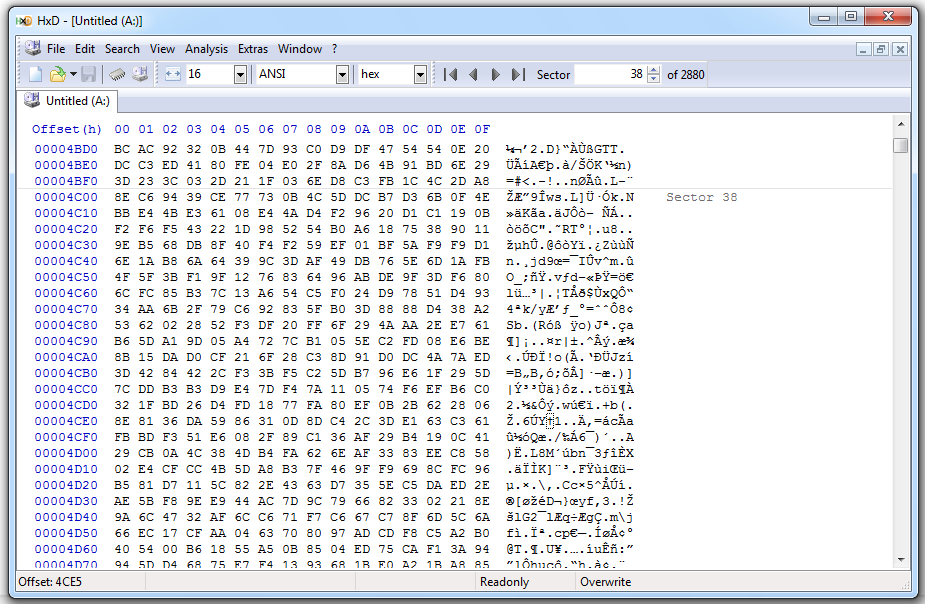Open the Edit menu

(85, 49)
